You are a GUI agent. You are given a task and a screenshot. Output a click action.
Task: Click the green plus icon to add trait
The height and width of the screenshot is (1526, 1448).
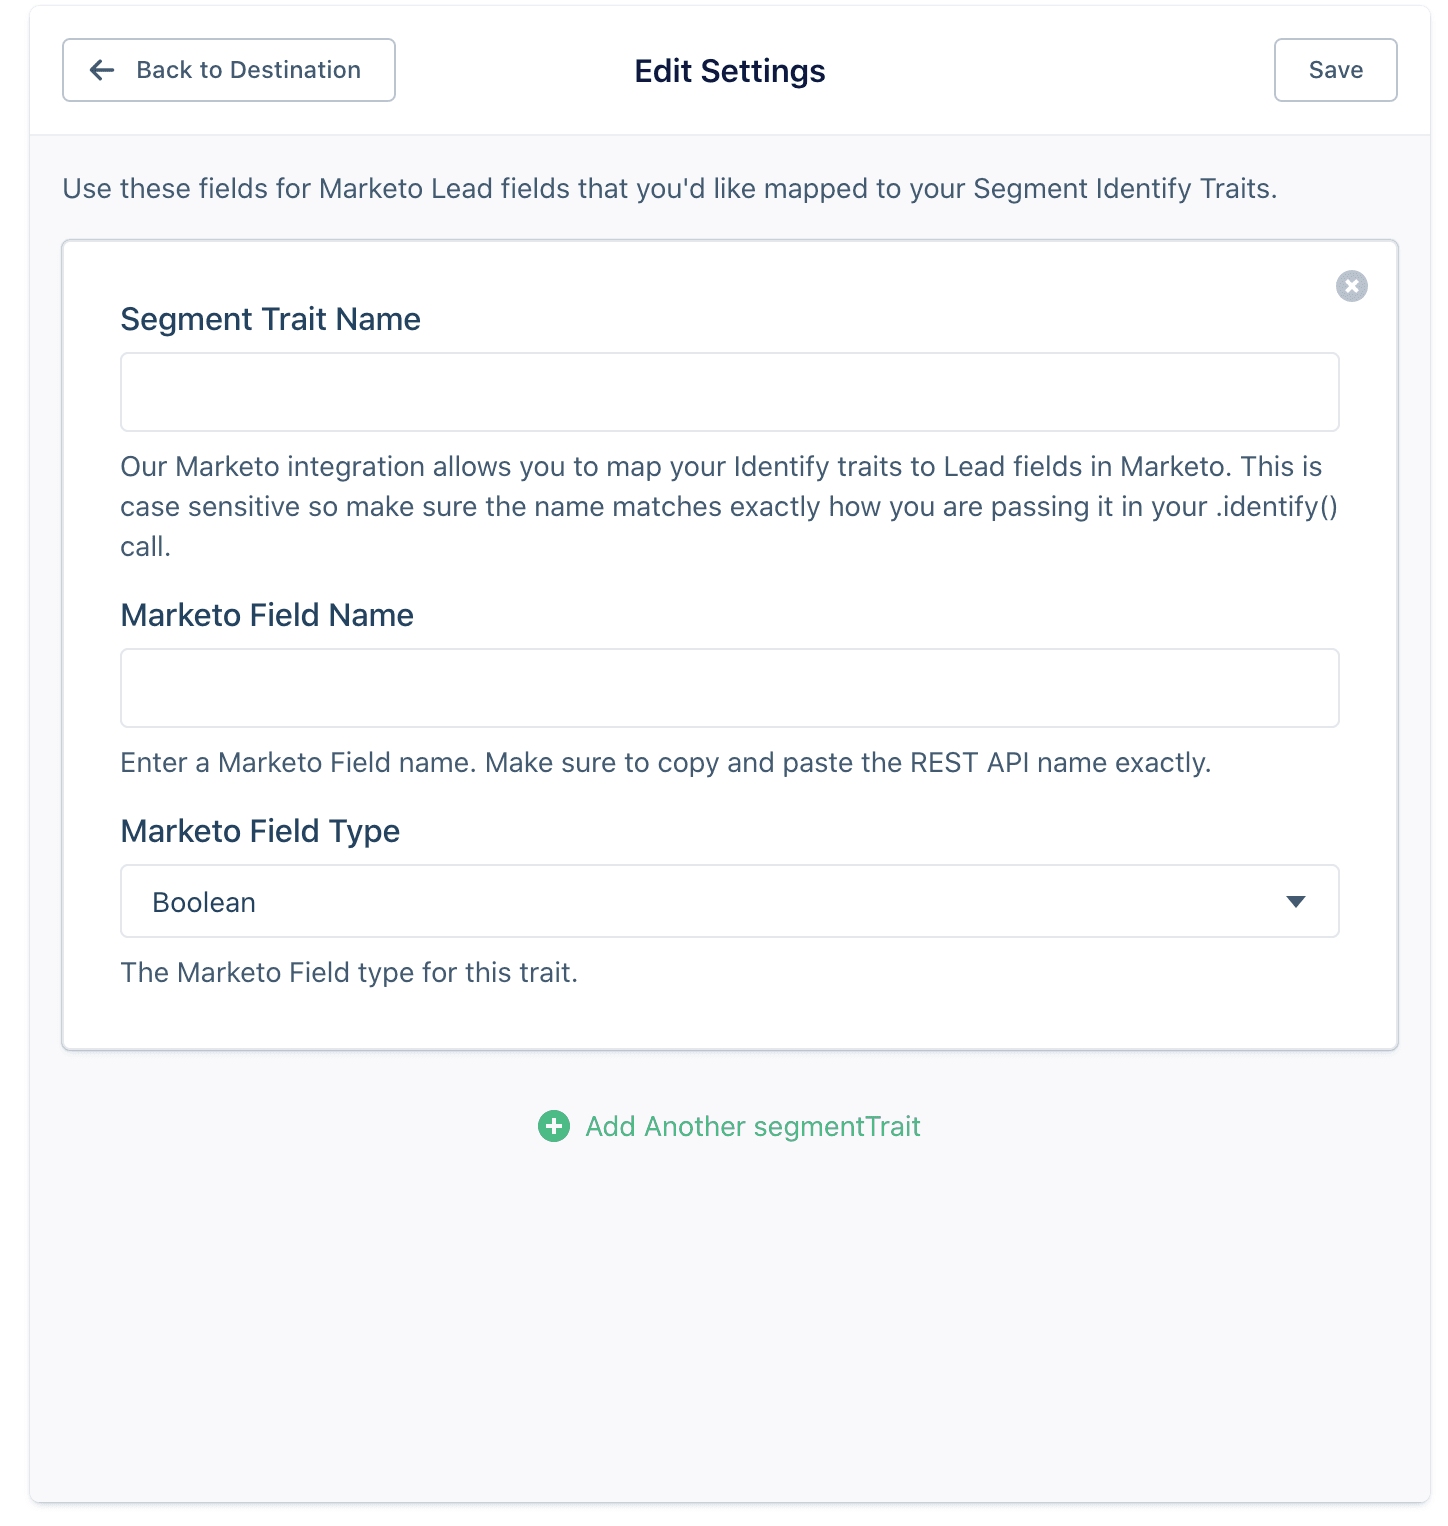coord(554,1126)
